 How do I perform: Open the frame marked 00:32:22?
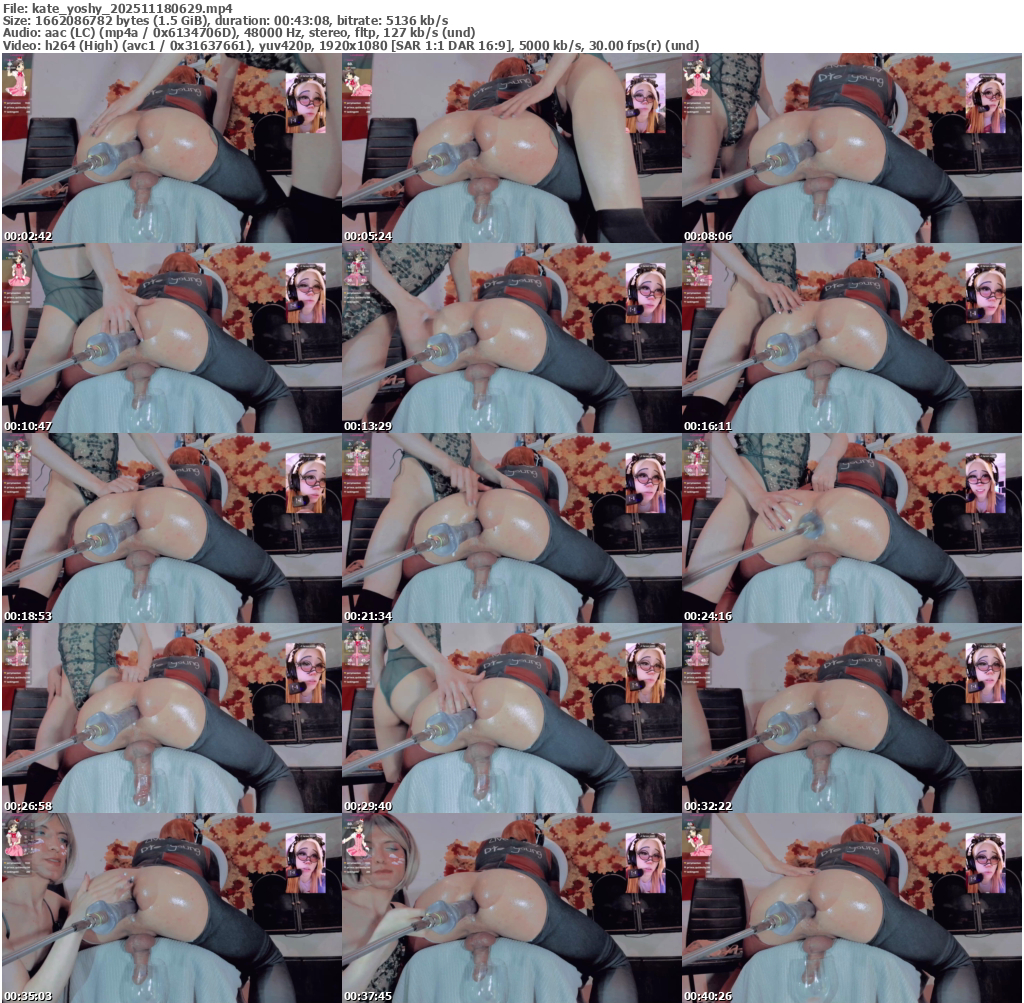[x=851, y=718]
